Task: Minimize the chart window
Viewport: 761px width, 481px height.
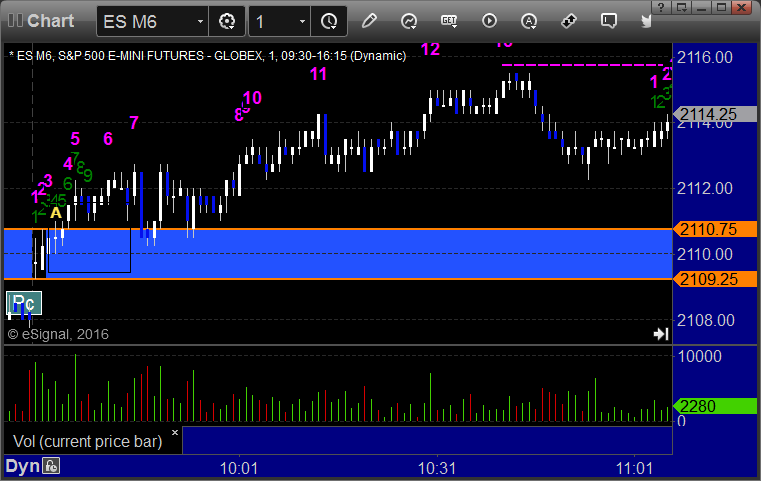Action: coord(701,7)
